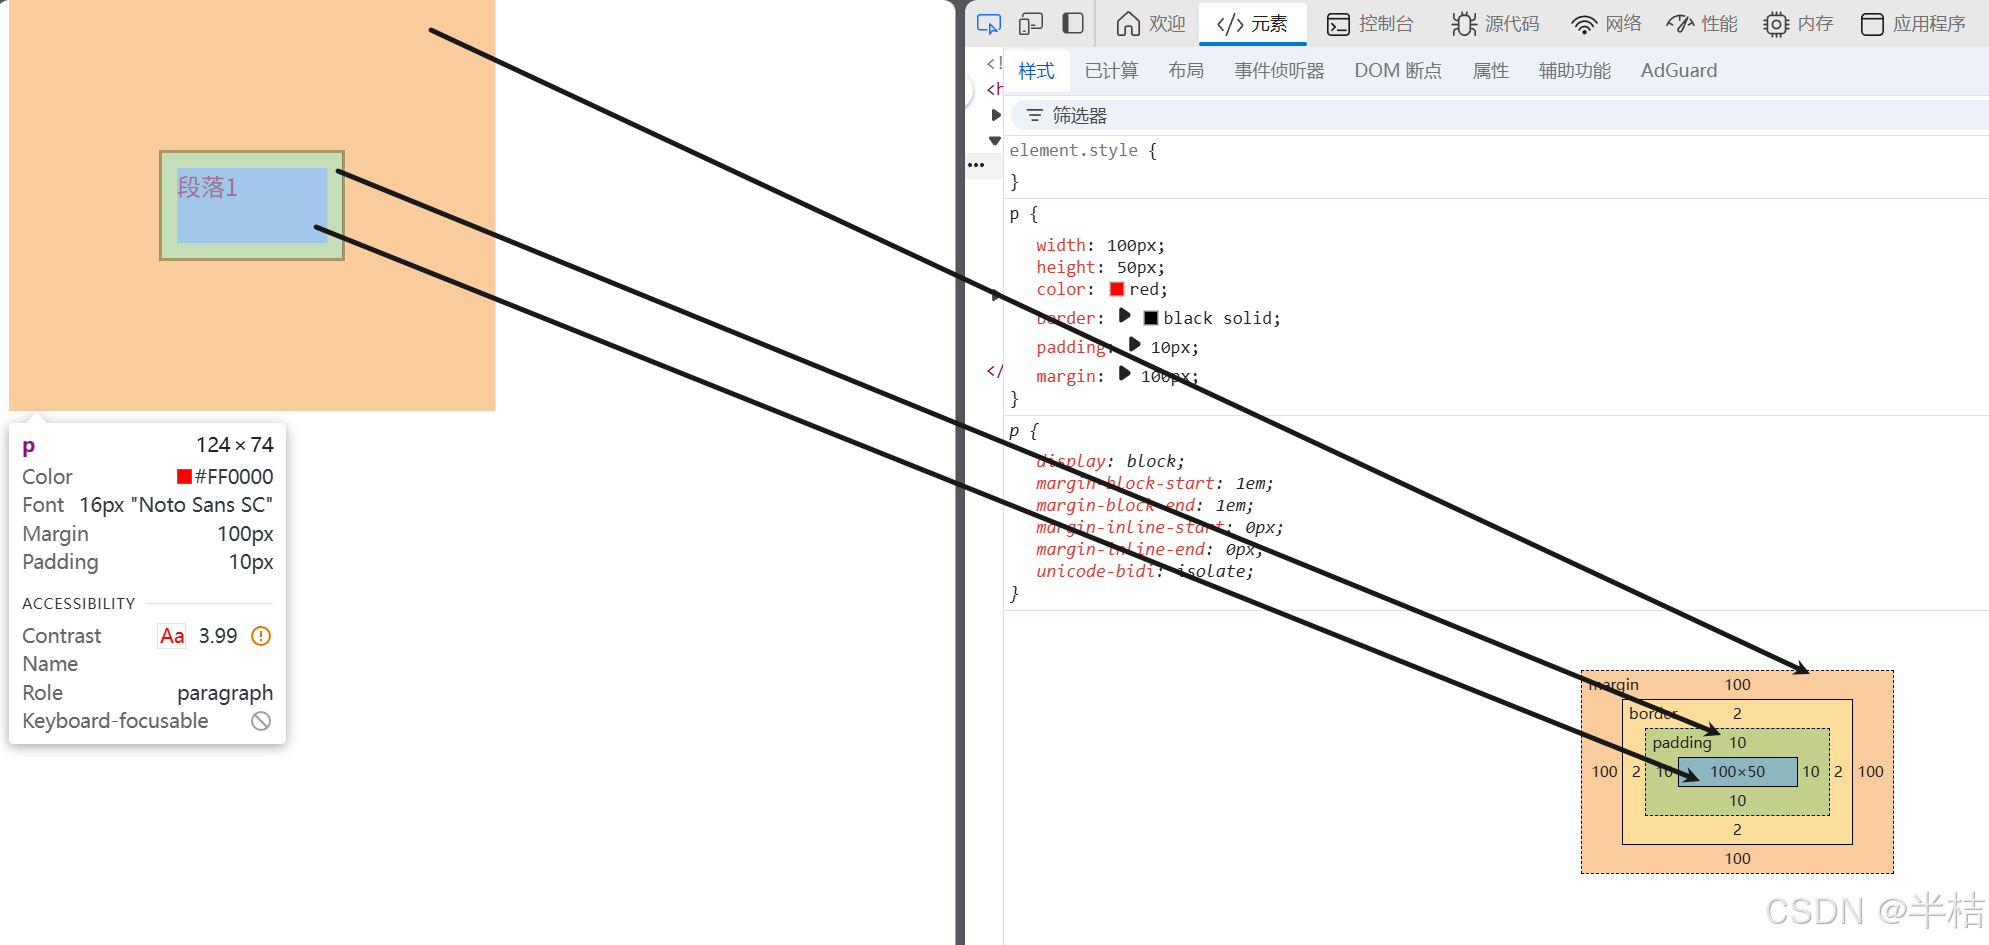This screenshot has height=945, width=1989.
Task: Switch to the 布局 layout tab
Action: tap(1186, 71)
